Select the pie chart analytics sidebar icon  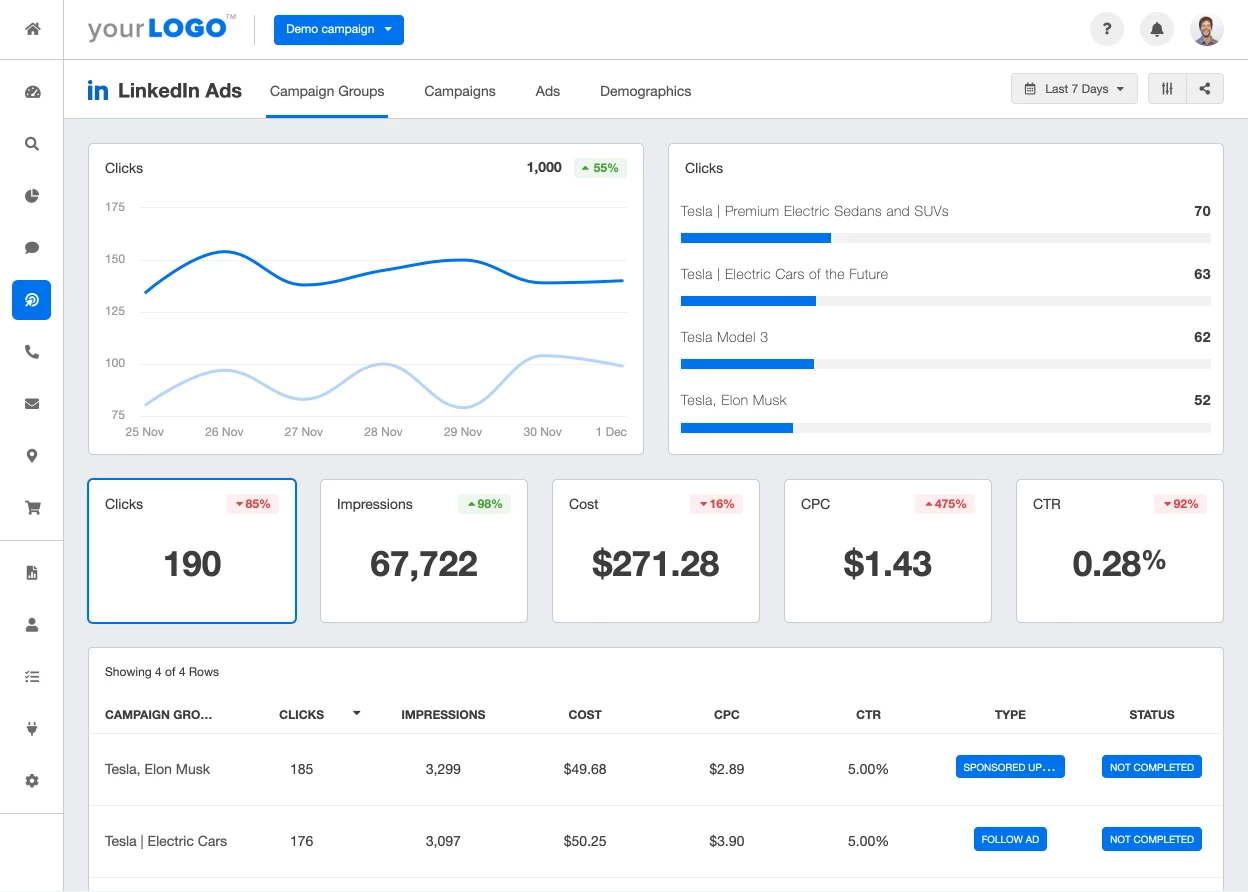31,196
